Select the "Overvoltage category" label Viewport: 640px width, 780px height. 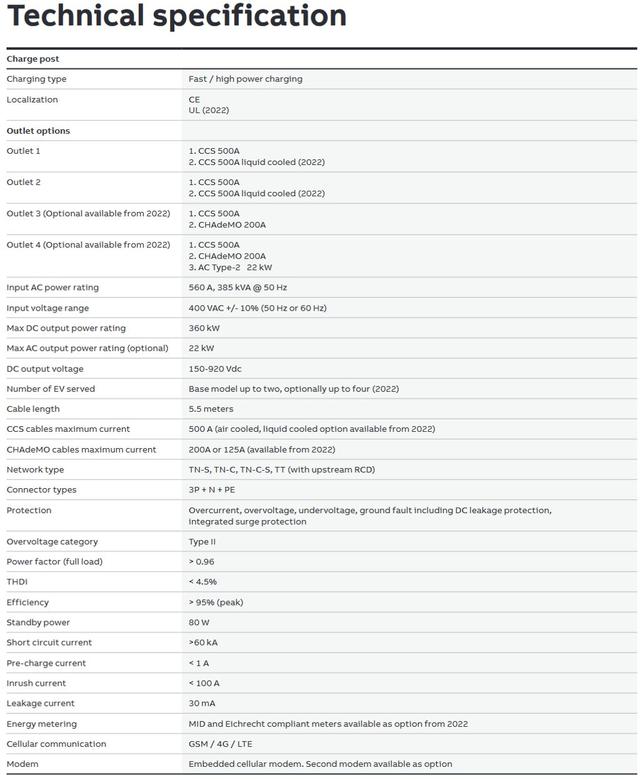tap(52, 542)
